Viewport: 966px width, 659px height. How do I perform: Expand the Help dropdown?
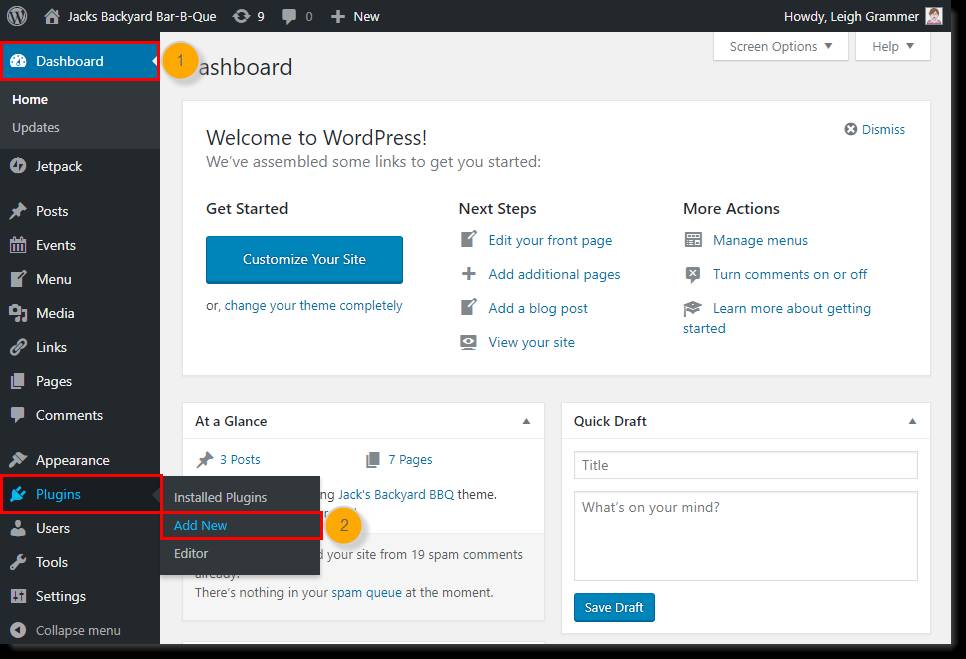pos(893,46)
